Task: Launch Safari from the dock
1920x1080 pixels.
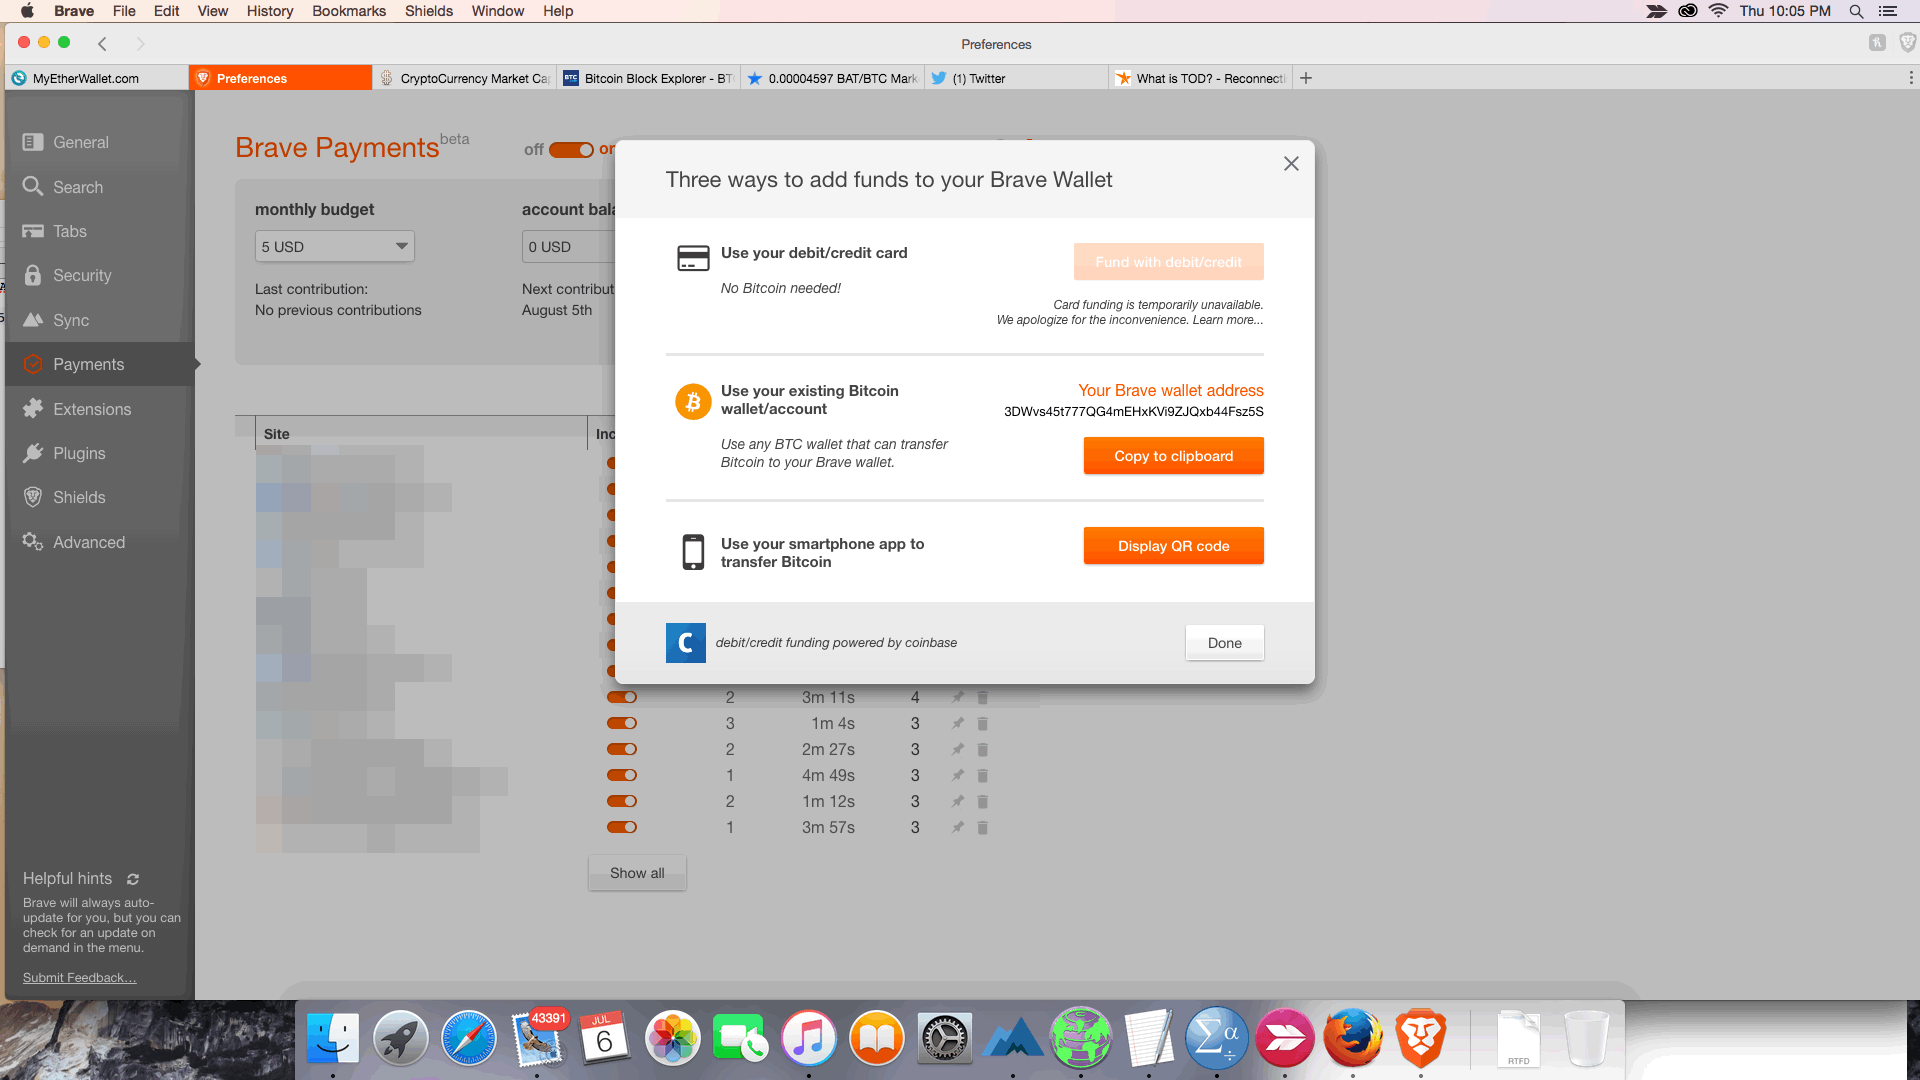Action: tap(469, 1039)
